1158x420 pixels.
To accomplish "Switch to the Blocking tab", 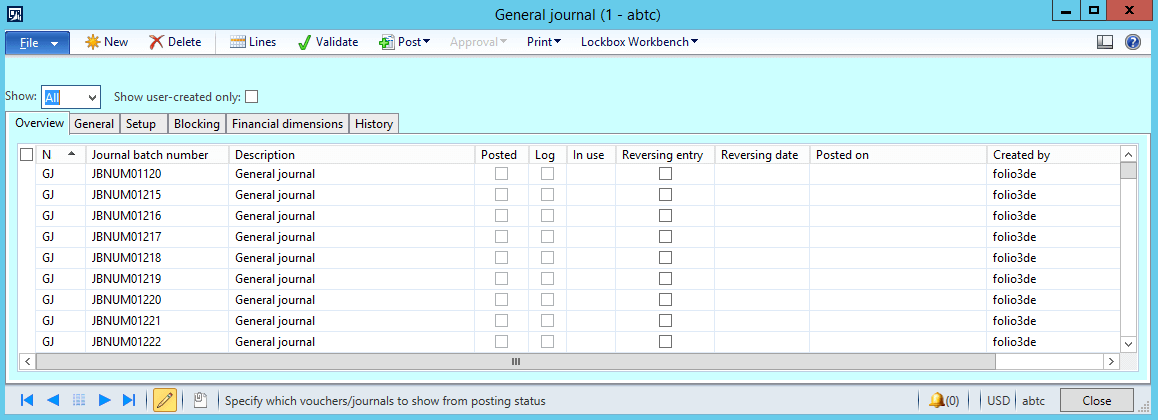I will 196,124.
